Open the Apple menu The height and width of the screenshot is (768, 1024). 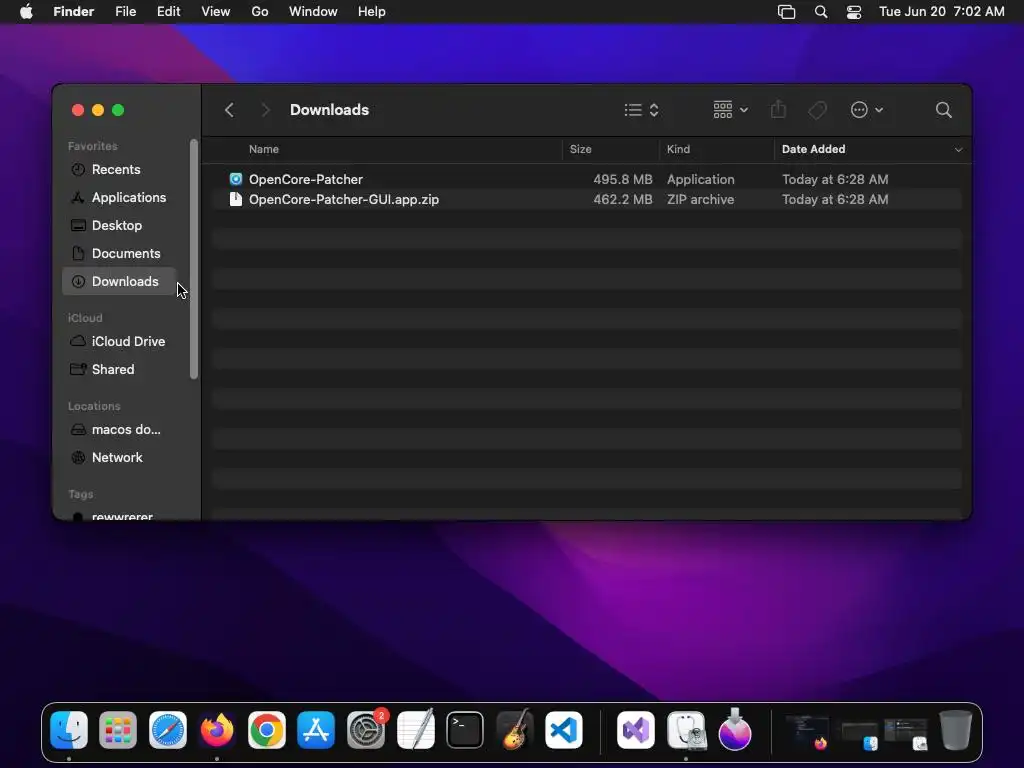point(26,12)
